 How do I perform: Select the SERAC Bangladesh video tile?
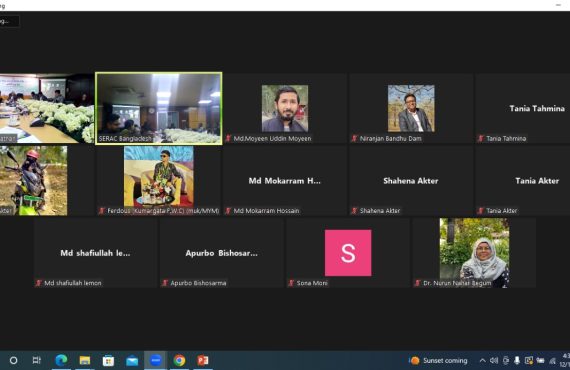pos(159,108)
